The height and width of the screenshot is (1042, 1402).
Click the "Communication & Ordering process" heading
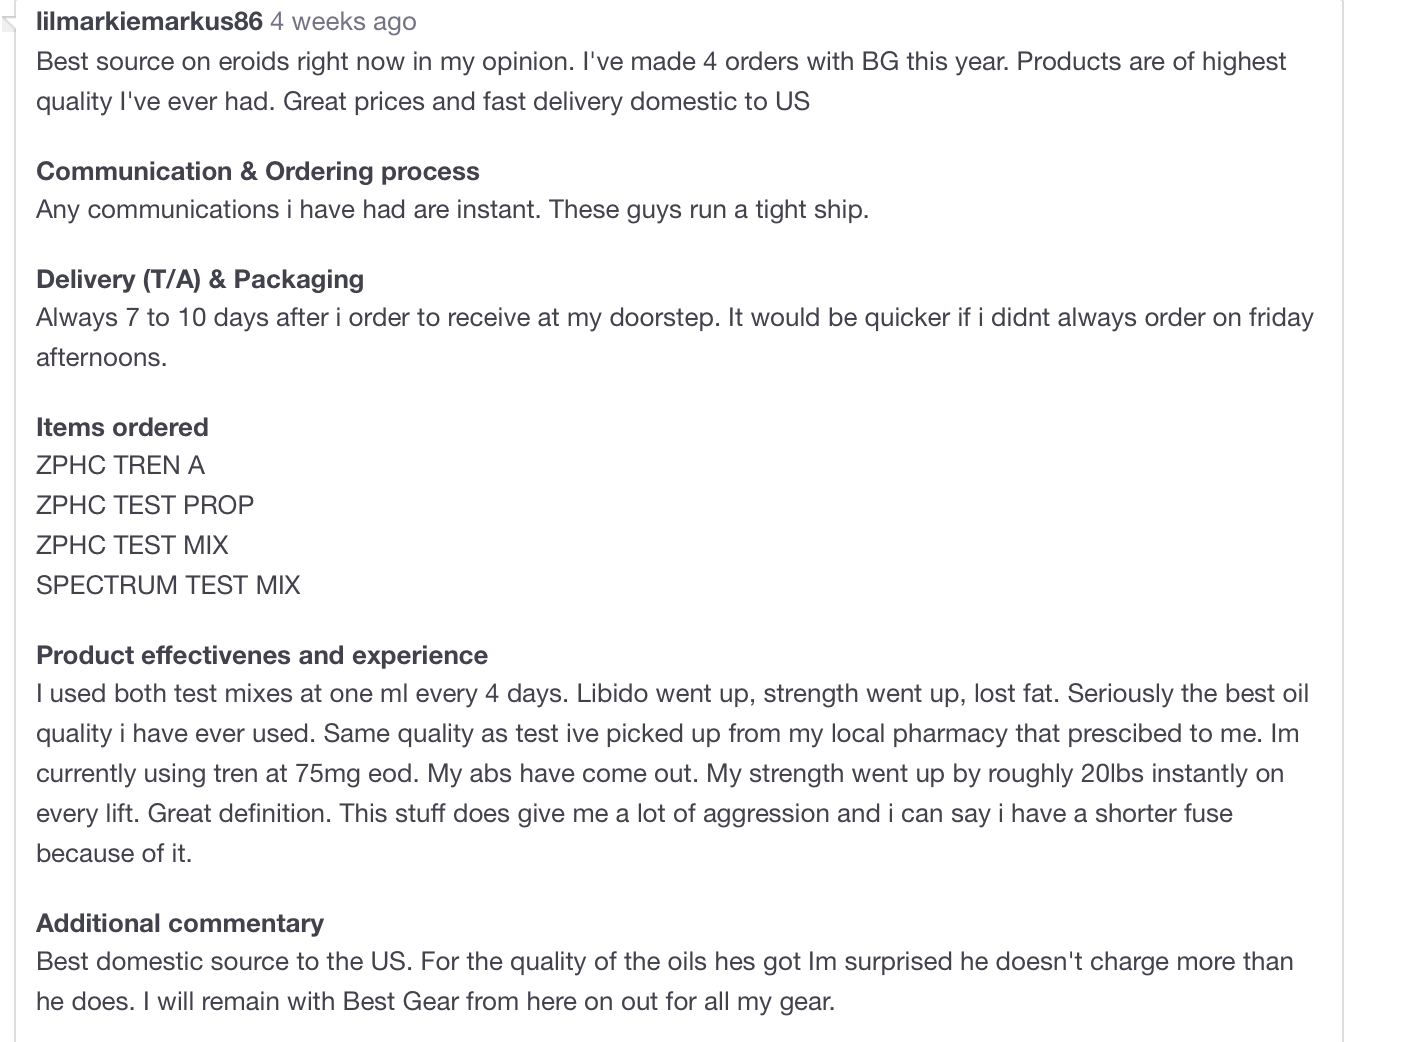257,171
